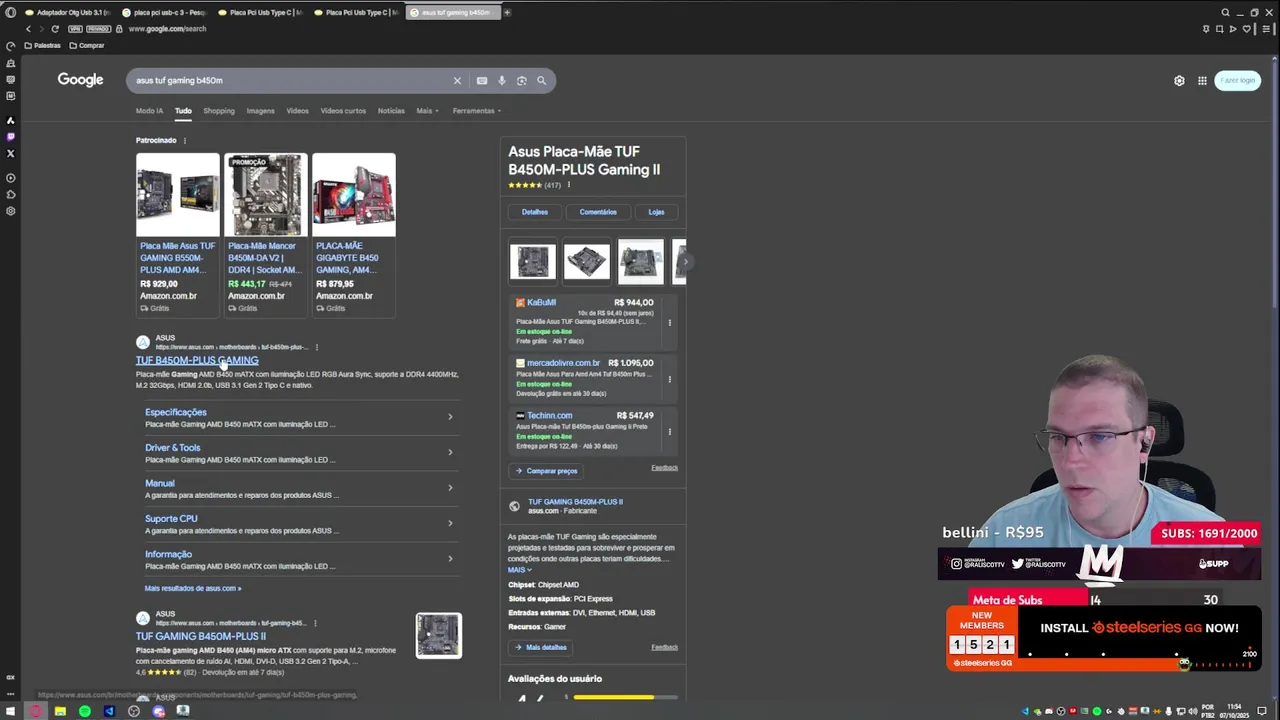Open the Twitch sidebar panel
The width and height of the screenshot is (1280, 720).
pos(10,137)
